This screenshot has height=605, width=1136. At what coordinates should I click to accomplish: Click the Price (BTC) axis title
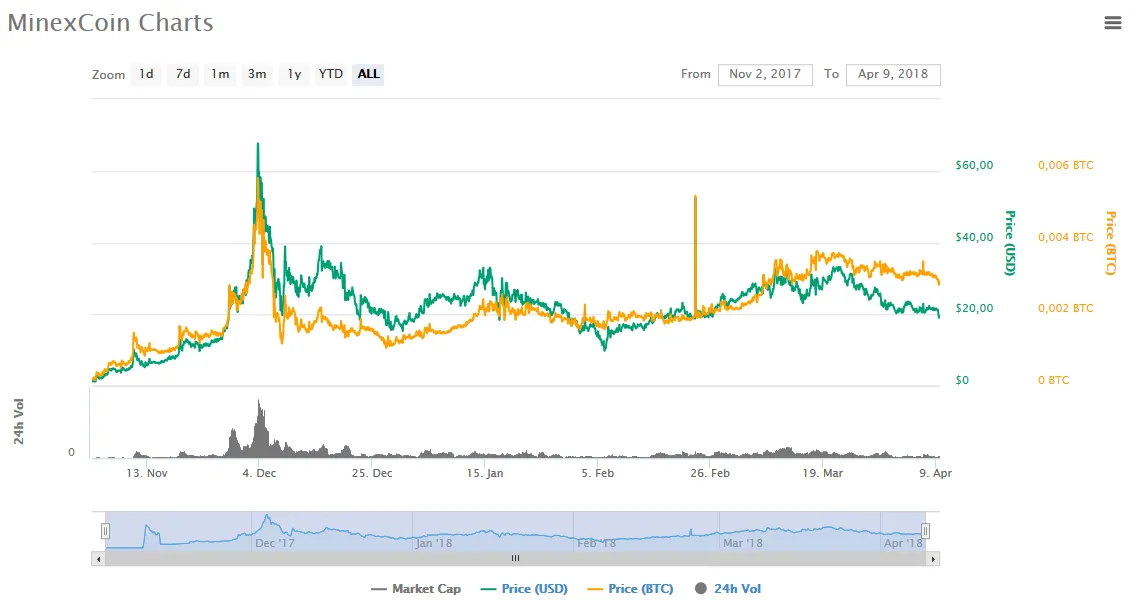[1110, 243]
